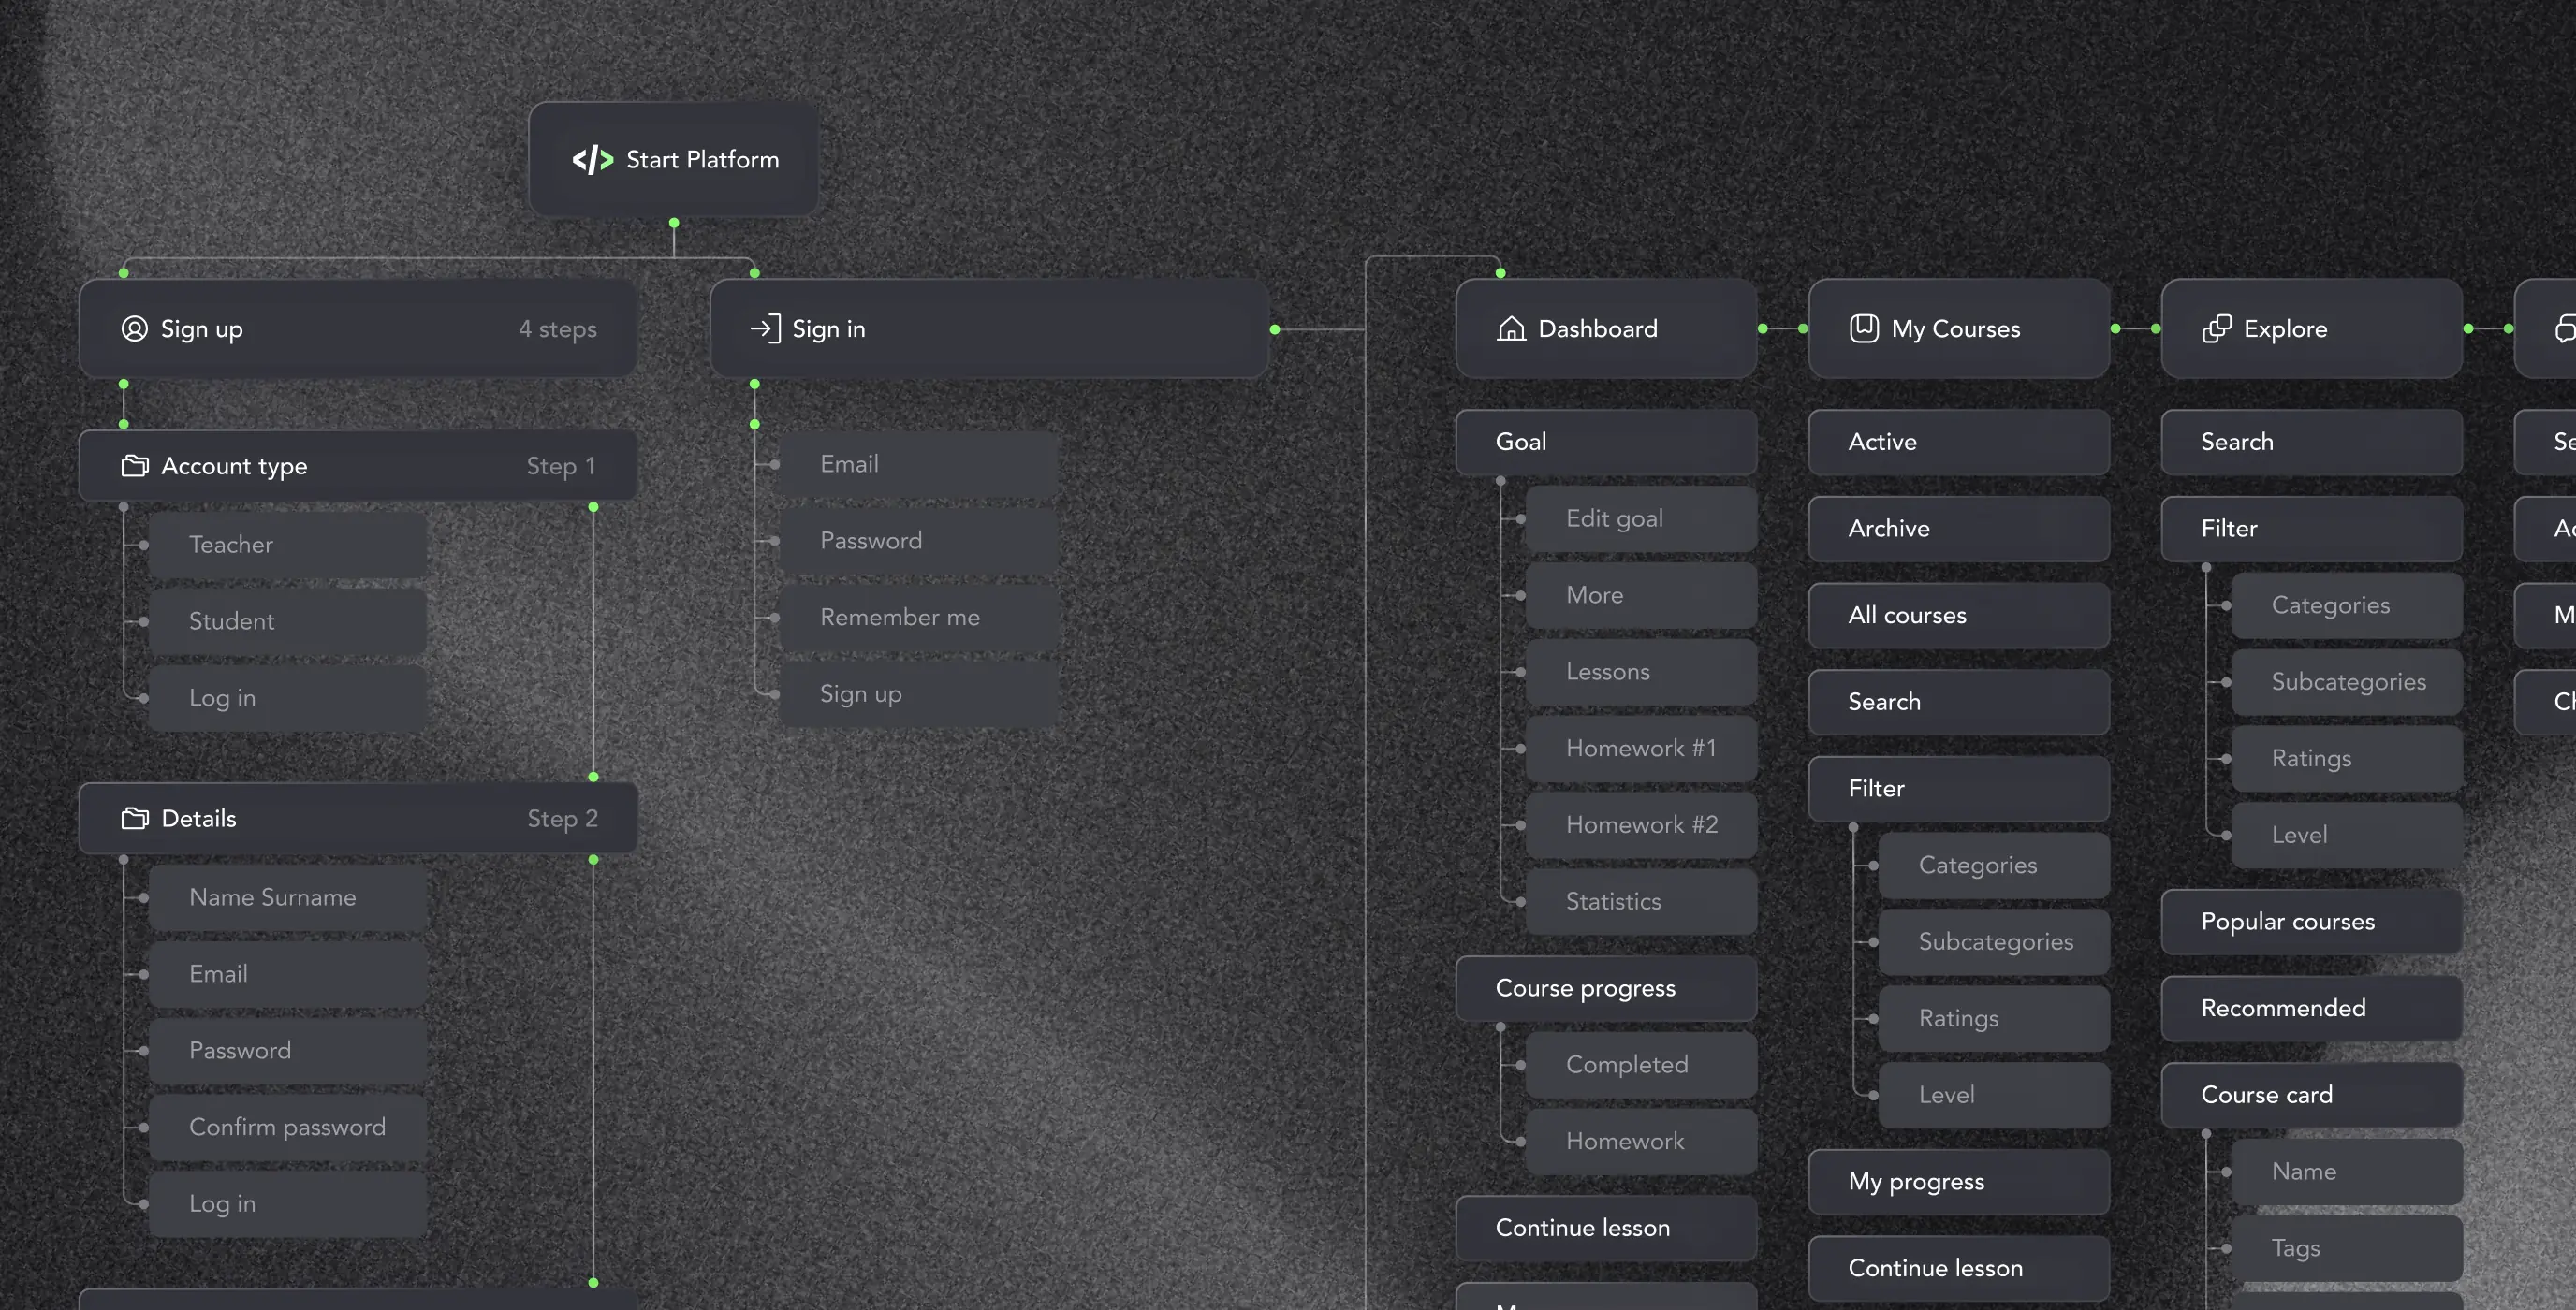Select the Active item under My Courses
The height and width of the screenshot is (1310, 2576).
pyautogui.click(x=1958, y=441)
